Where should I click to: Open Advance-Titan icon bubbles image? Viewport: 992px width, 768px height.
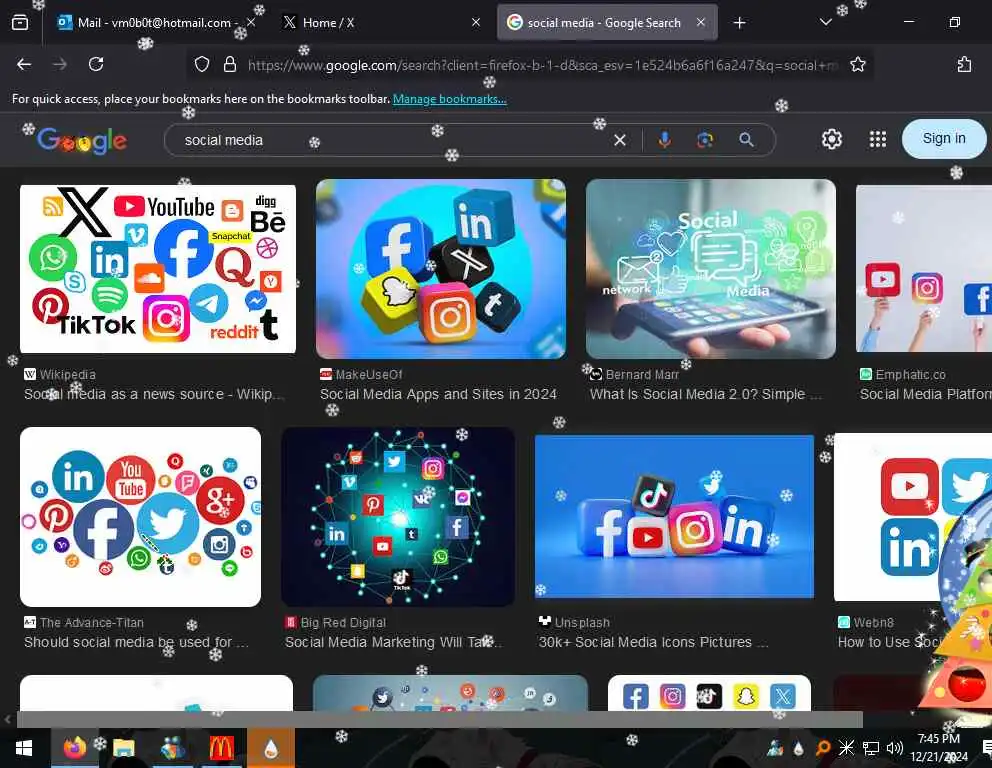(140, 517)
